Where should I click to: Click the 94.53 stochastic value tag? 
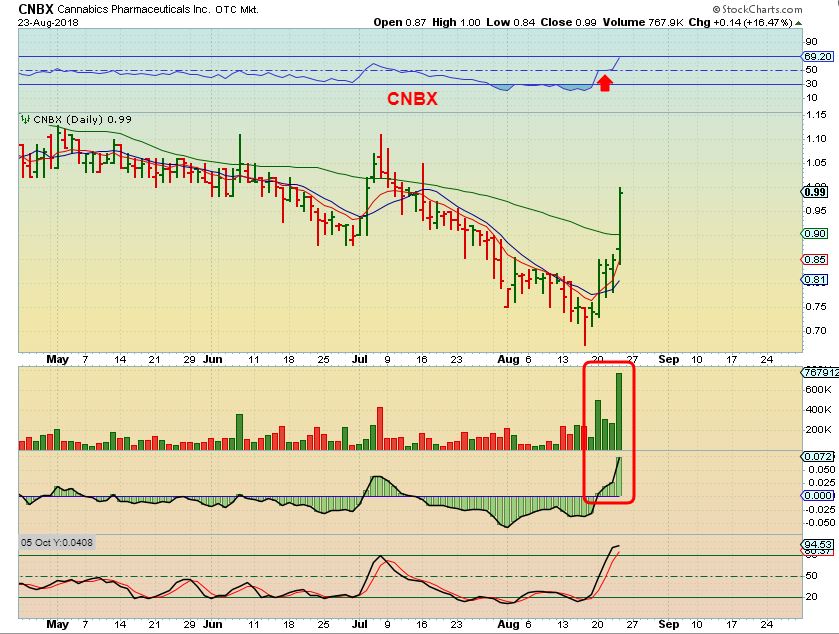[818, 545]
